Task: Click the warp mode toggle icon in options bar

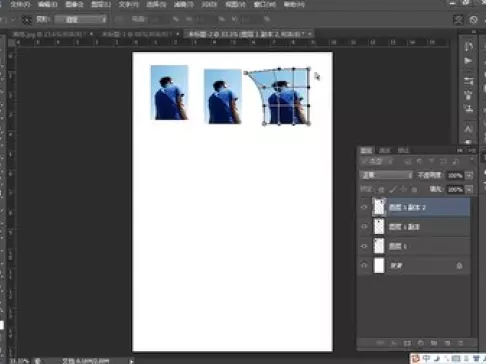Action: (x=458, y=20)
